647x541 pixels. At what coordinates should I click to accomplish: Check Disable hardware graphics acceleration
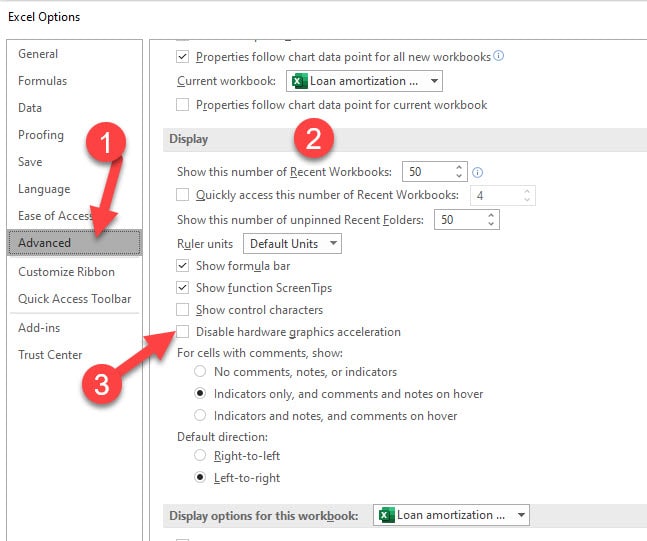[x=182, y=331]
